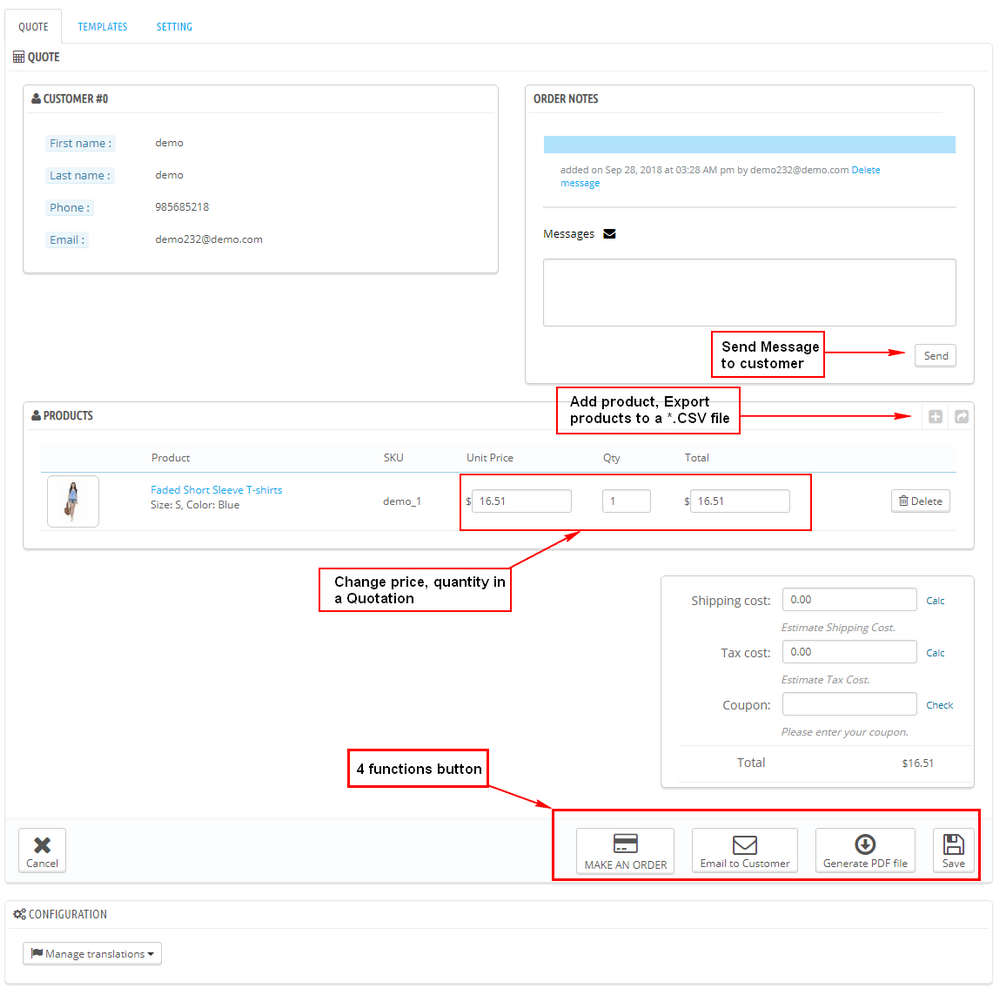Switch to the SETTING tab

point(174,27)
